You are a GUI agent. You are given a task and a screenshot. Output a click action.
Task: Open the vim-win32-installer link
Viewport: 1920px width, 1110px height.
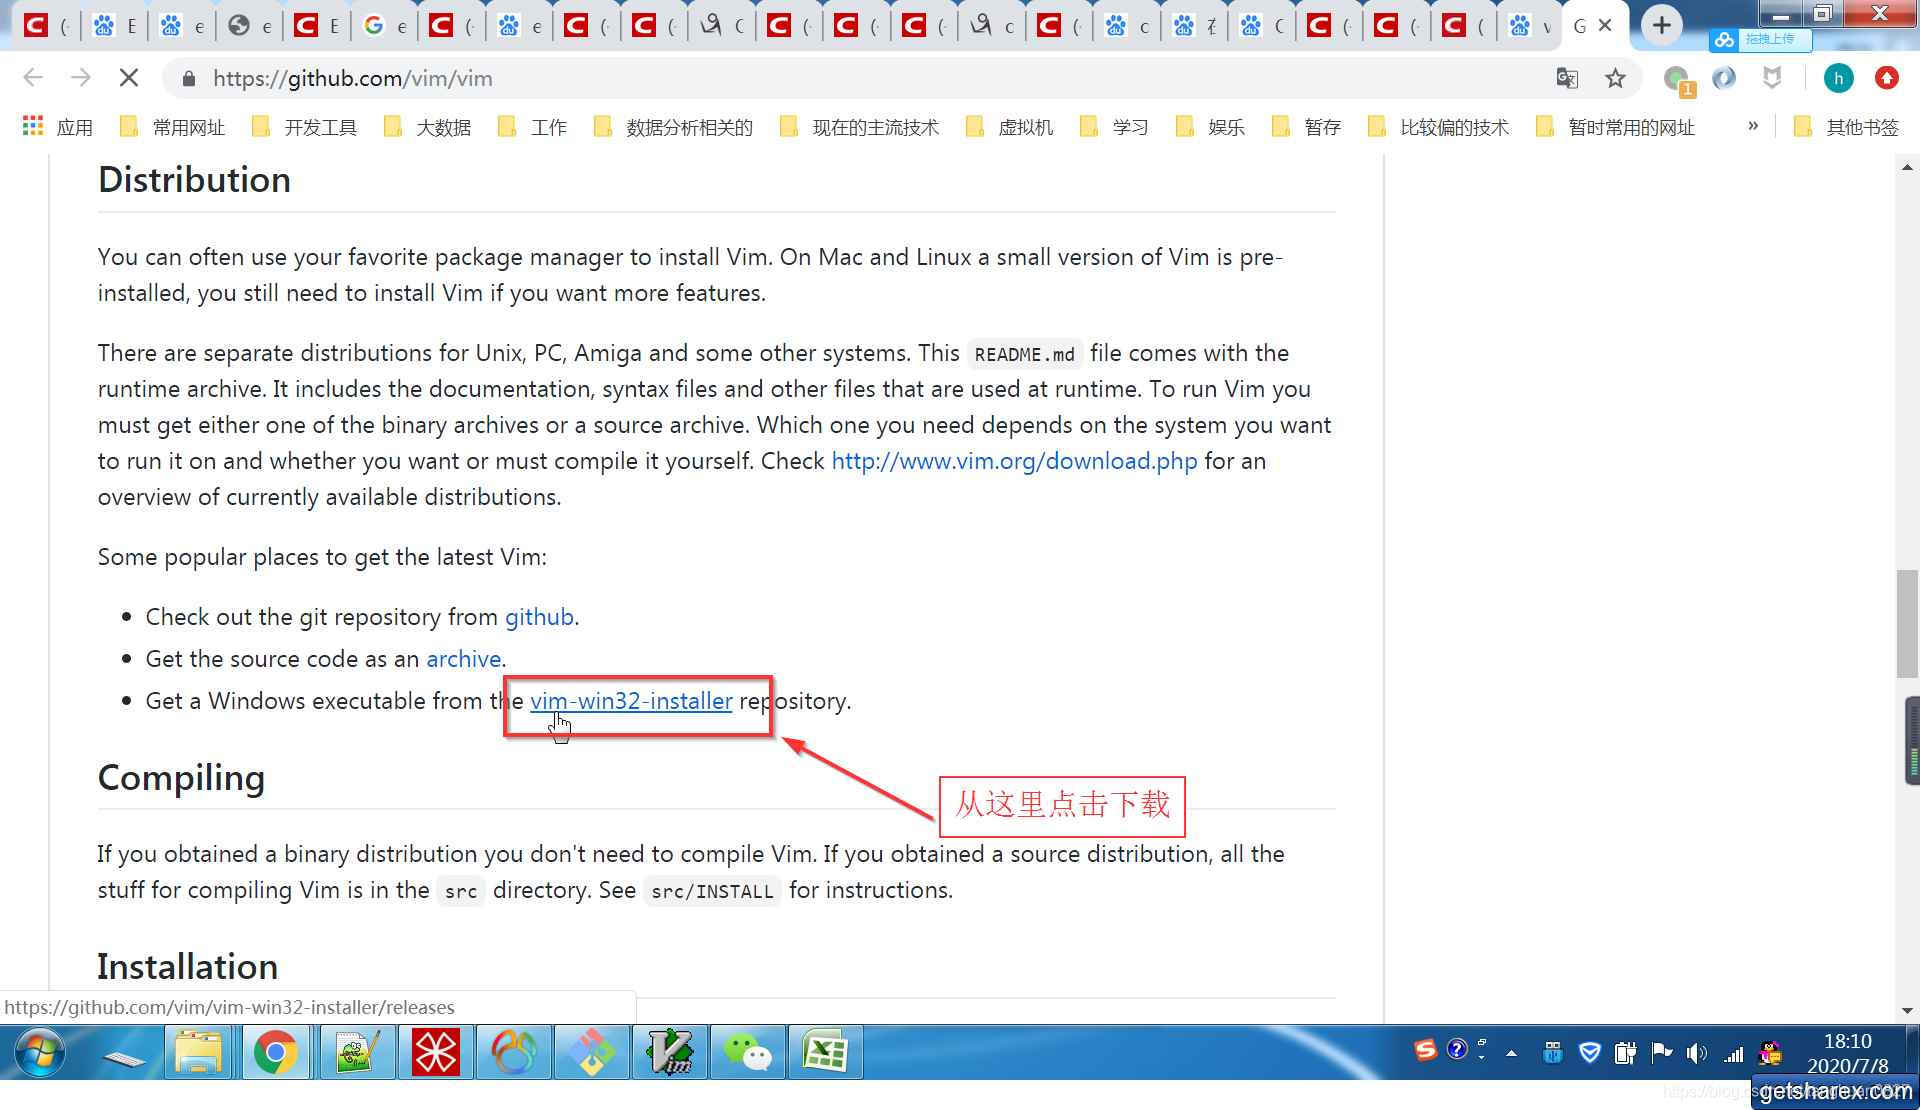tap(631, 701)
